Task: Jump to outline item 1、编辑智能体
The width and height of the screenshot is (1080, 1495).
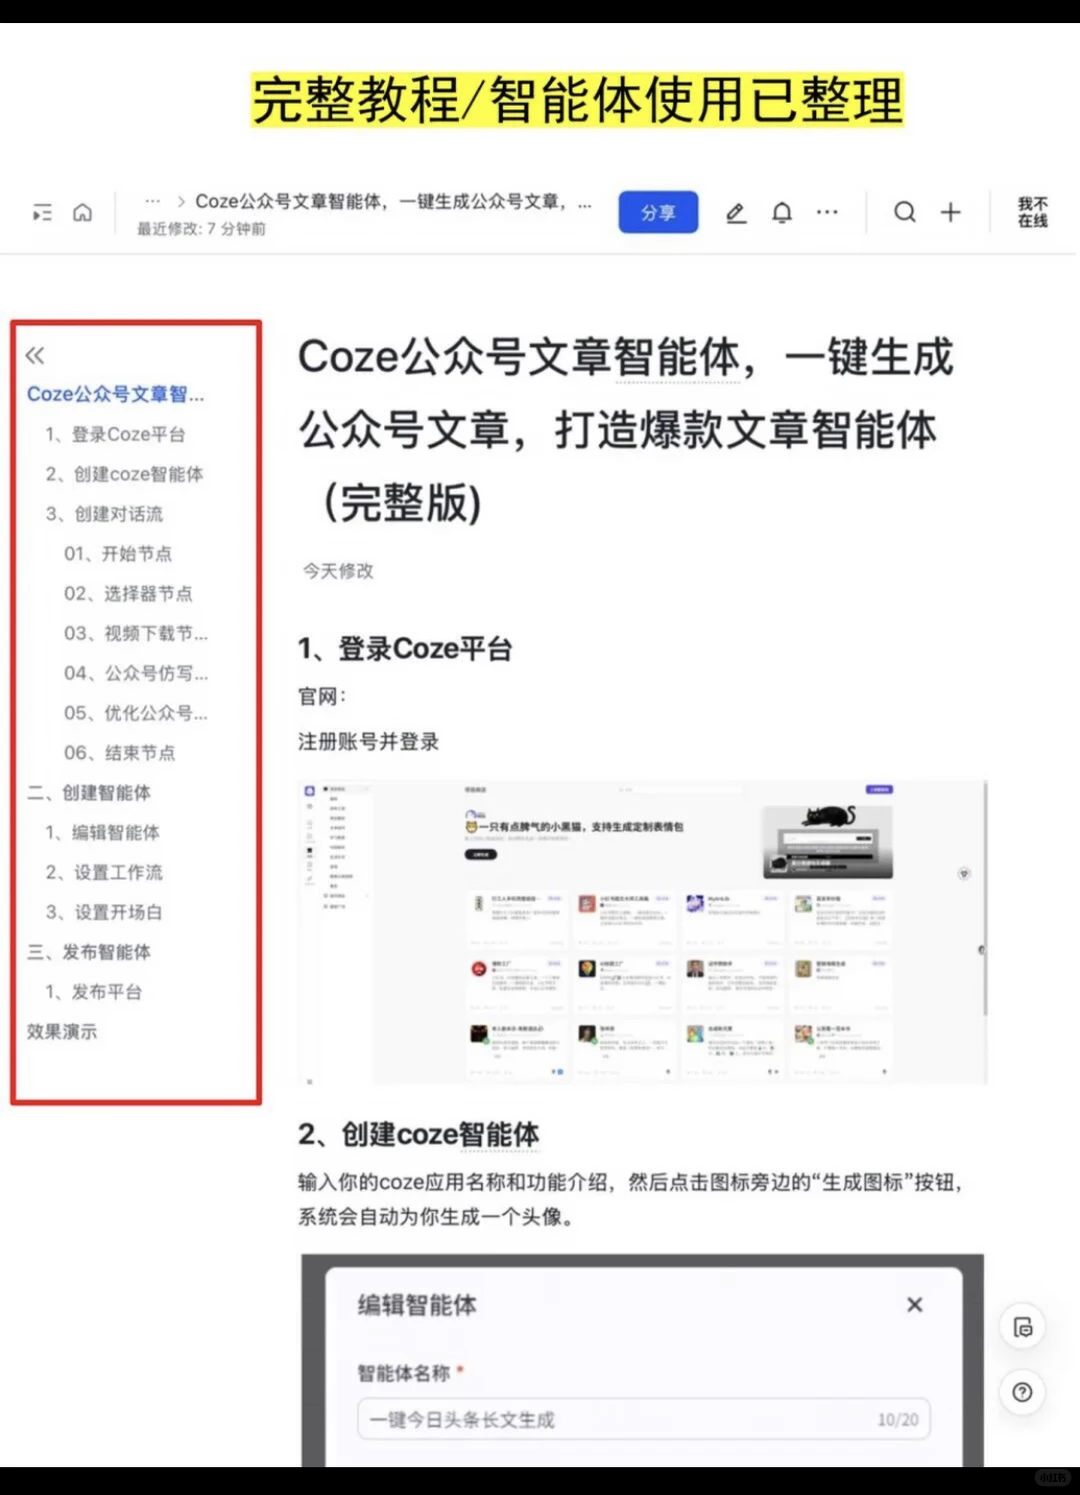Action: [102, 833]
